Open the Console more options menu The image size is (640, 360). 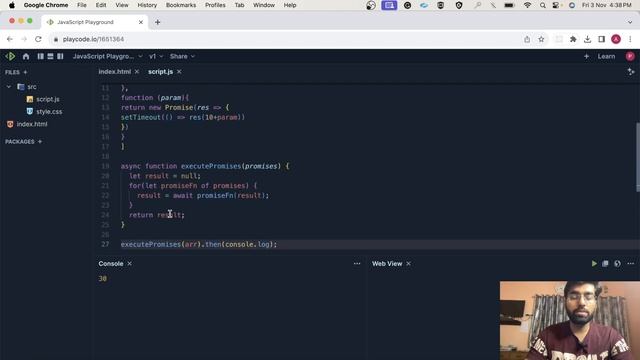tap(357, 264)
